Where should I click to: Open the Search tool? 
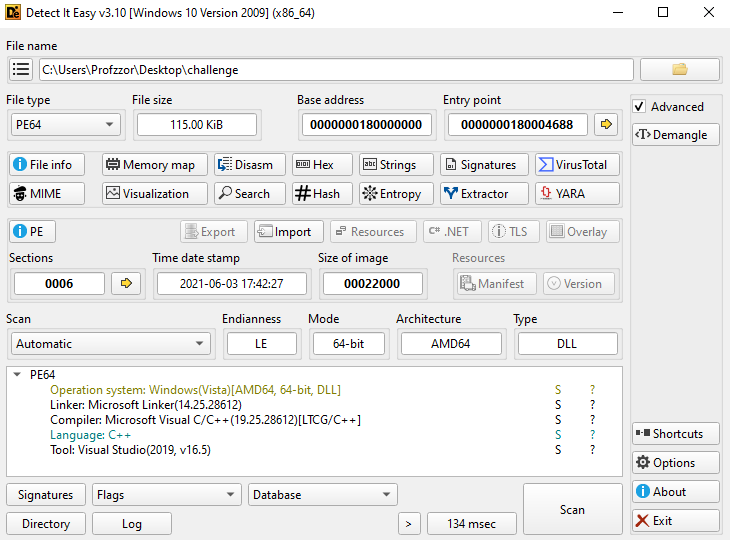[250, 194]
